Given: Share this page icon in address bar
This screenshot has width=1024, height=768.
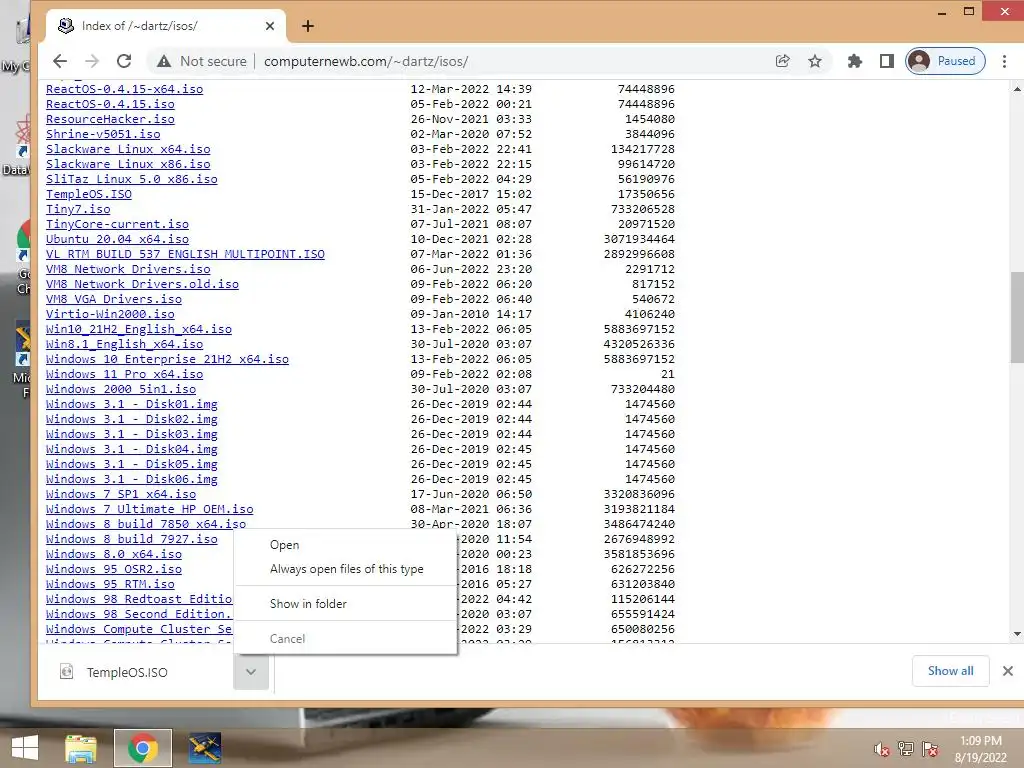Looking at the screenshot, I should tap(782, 61).
